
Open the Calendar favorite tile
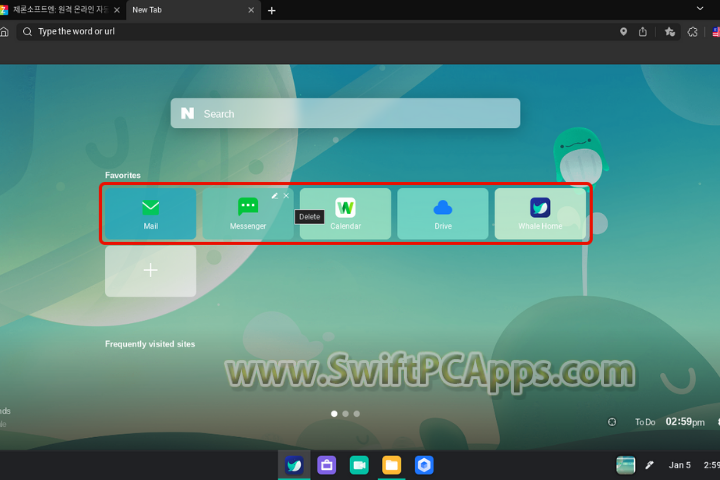click(x=345, y=214)
